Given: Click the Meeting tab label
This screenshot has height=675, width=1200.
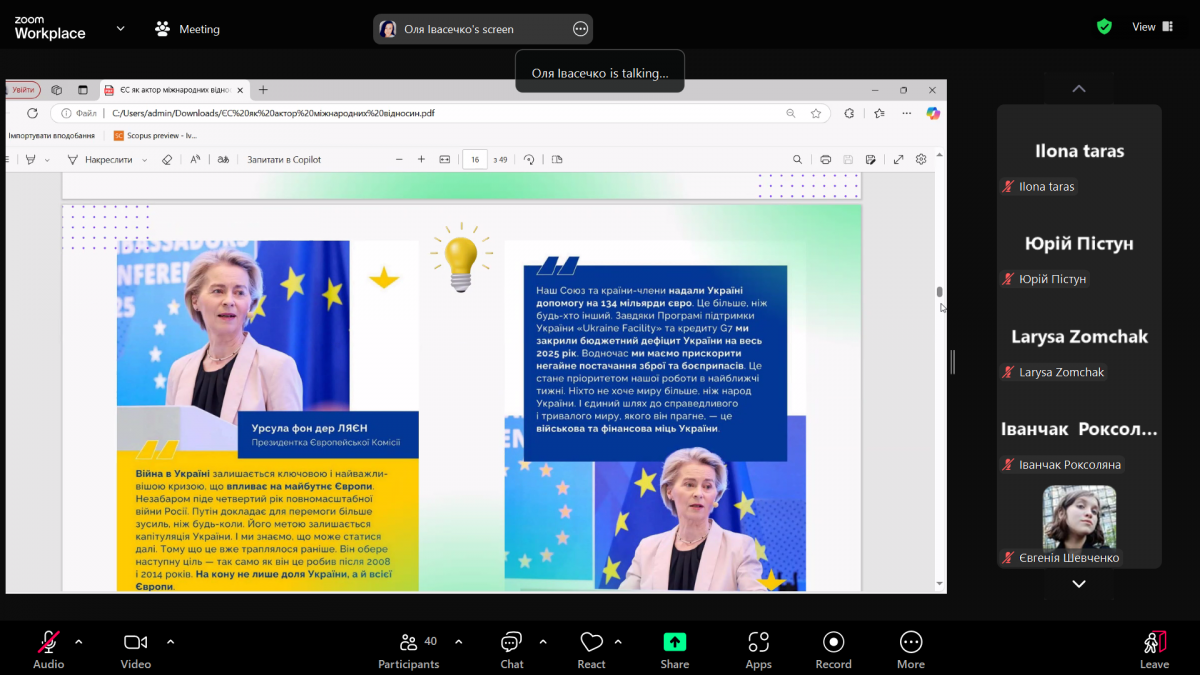Looking at the screenshot, I should 198,29.
